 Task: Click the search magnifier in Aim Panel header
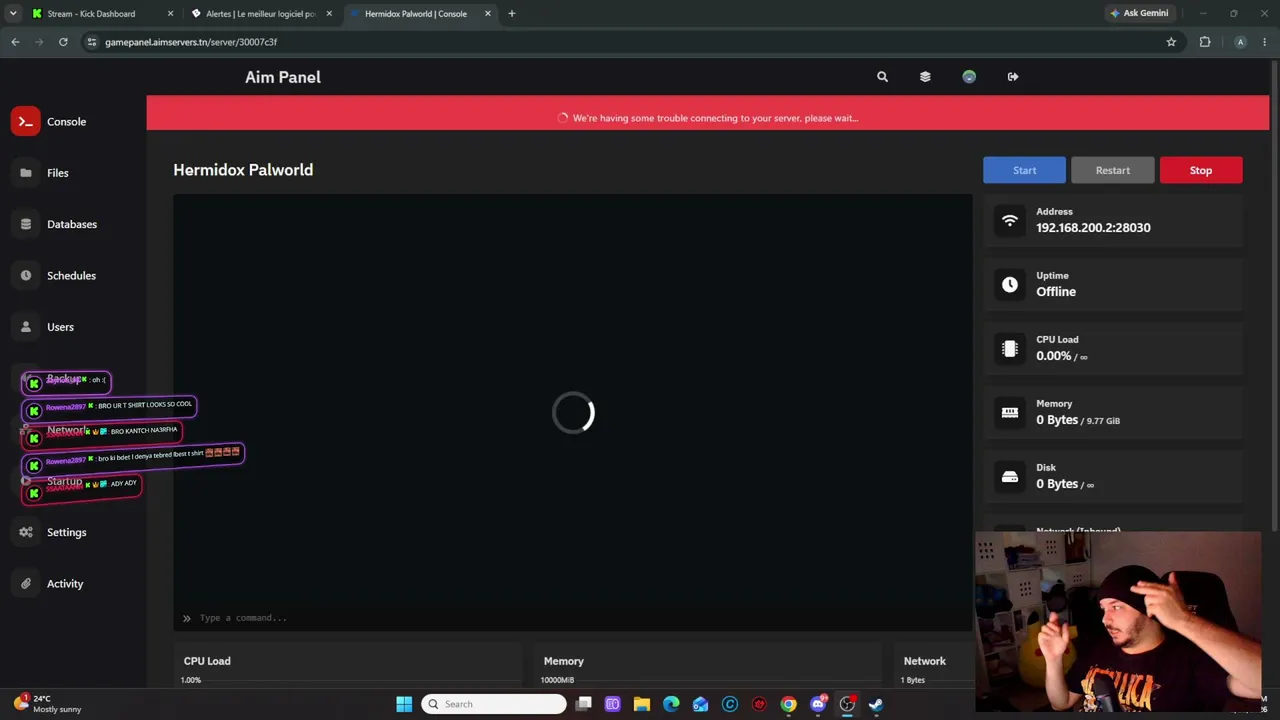(x=882, y=77)
